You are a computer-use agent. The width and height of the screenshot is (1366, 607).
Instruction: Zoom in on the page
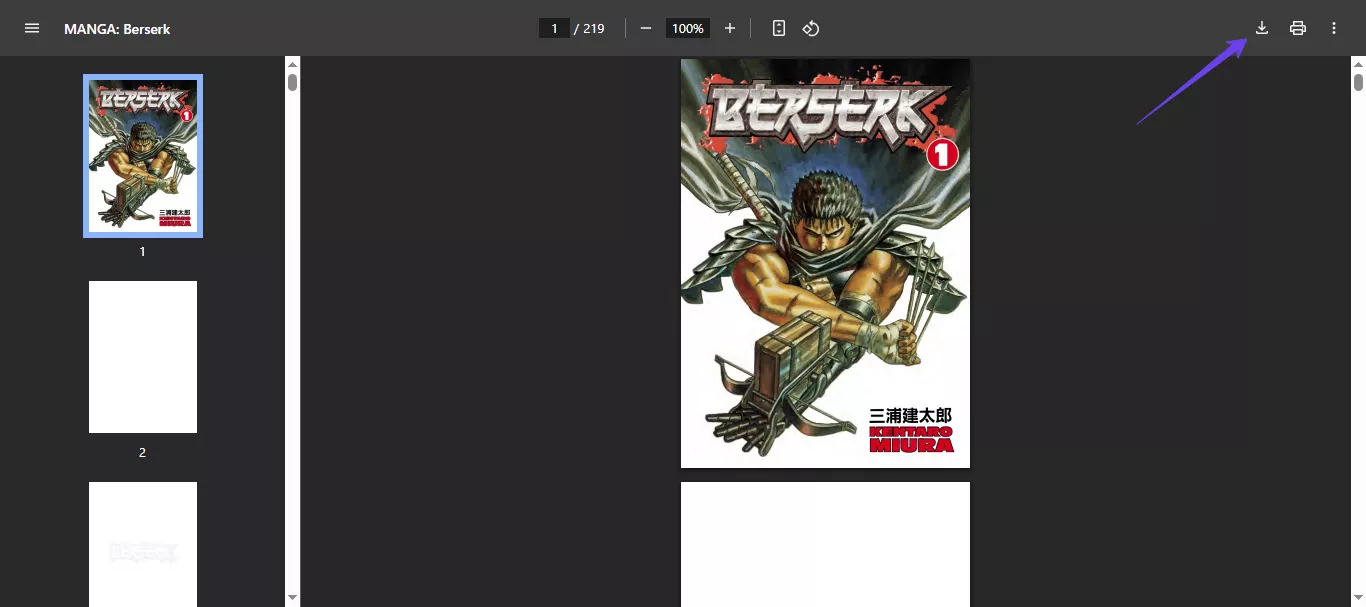pyautogui.click(x=729, y=28)
